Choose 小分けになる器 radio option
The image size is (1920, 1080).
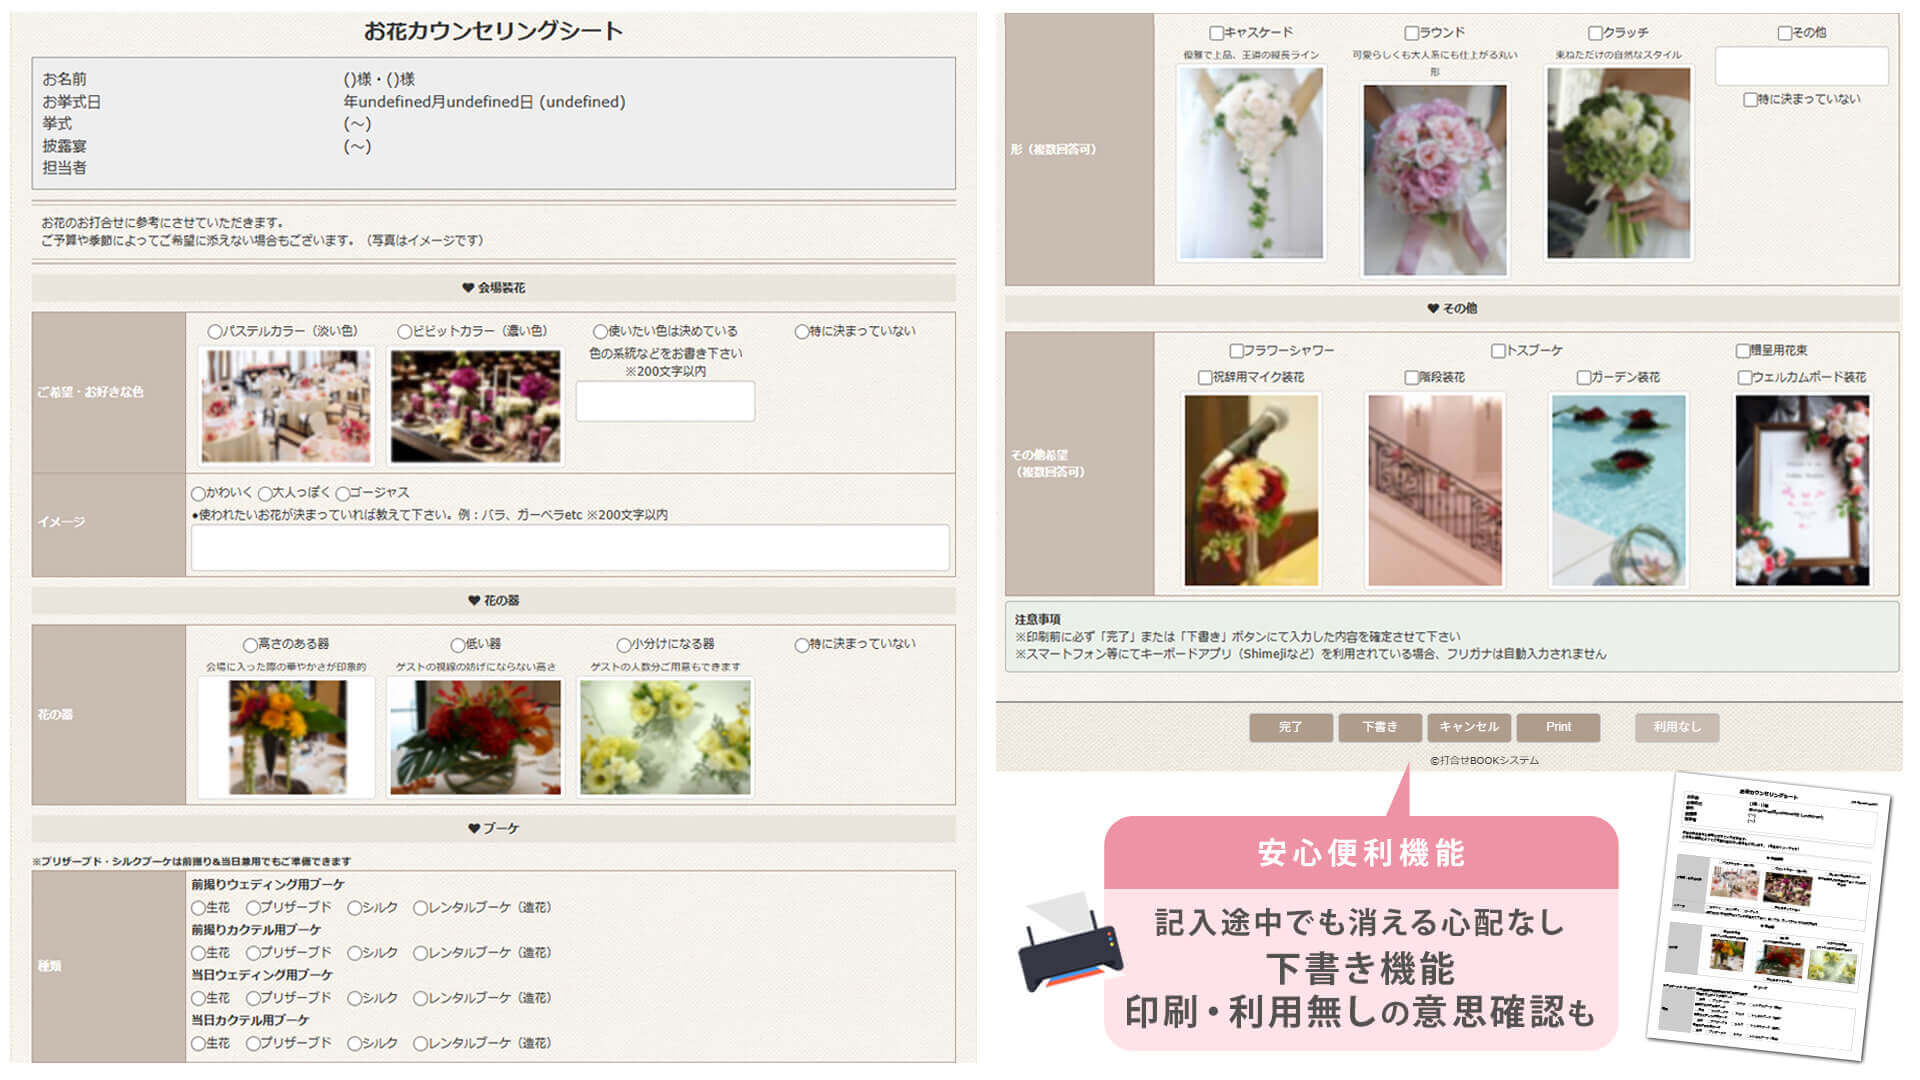point(624,645)
